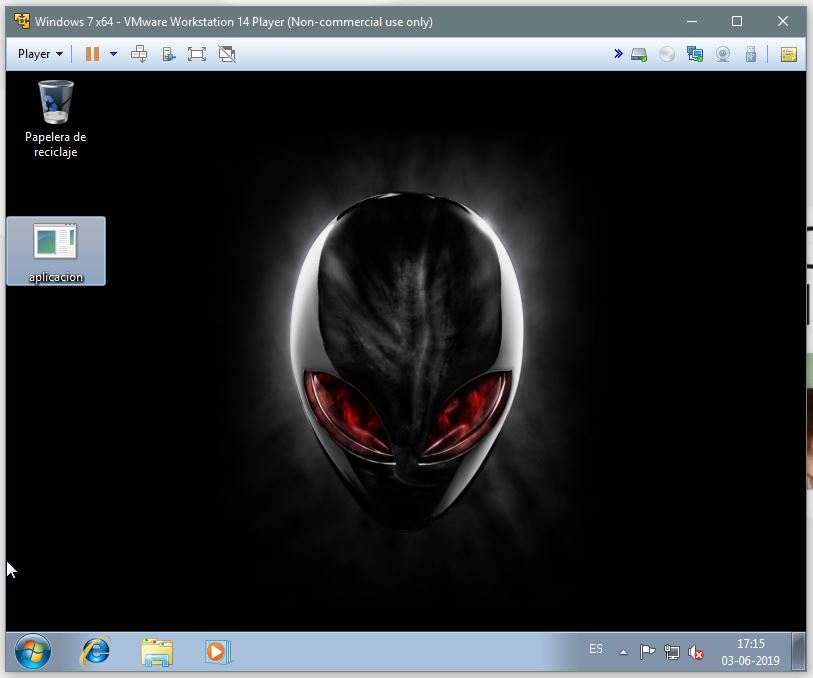Click the network adapter device icon
The height and width of the screenshot is (678, 813).
(695, 54)
